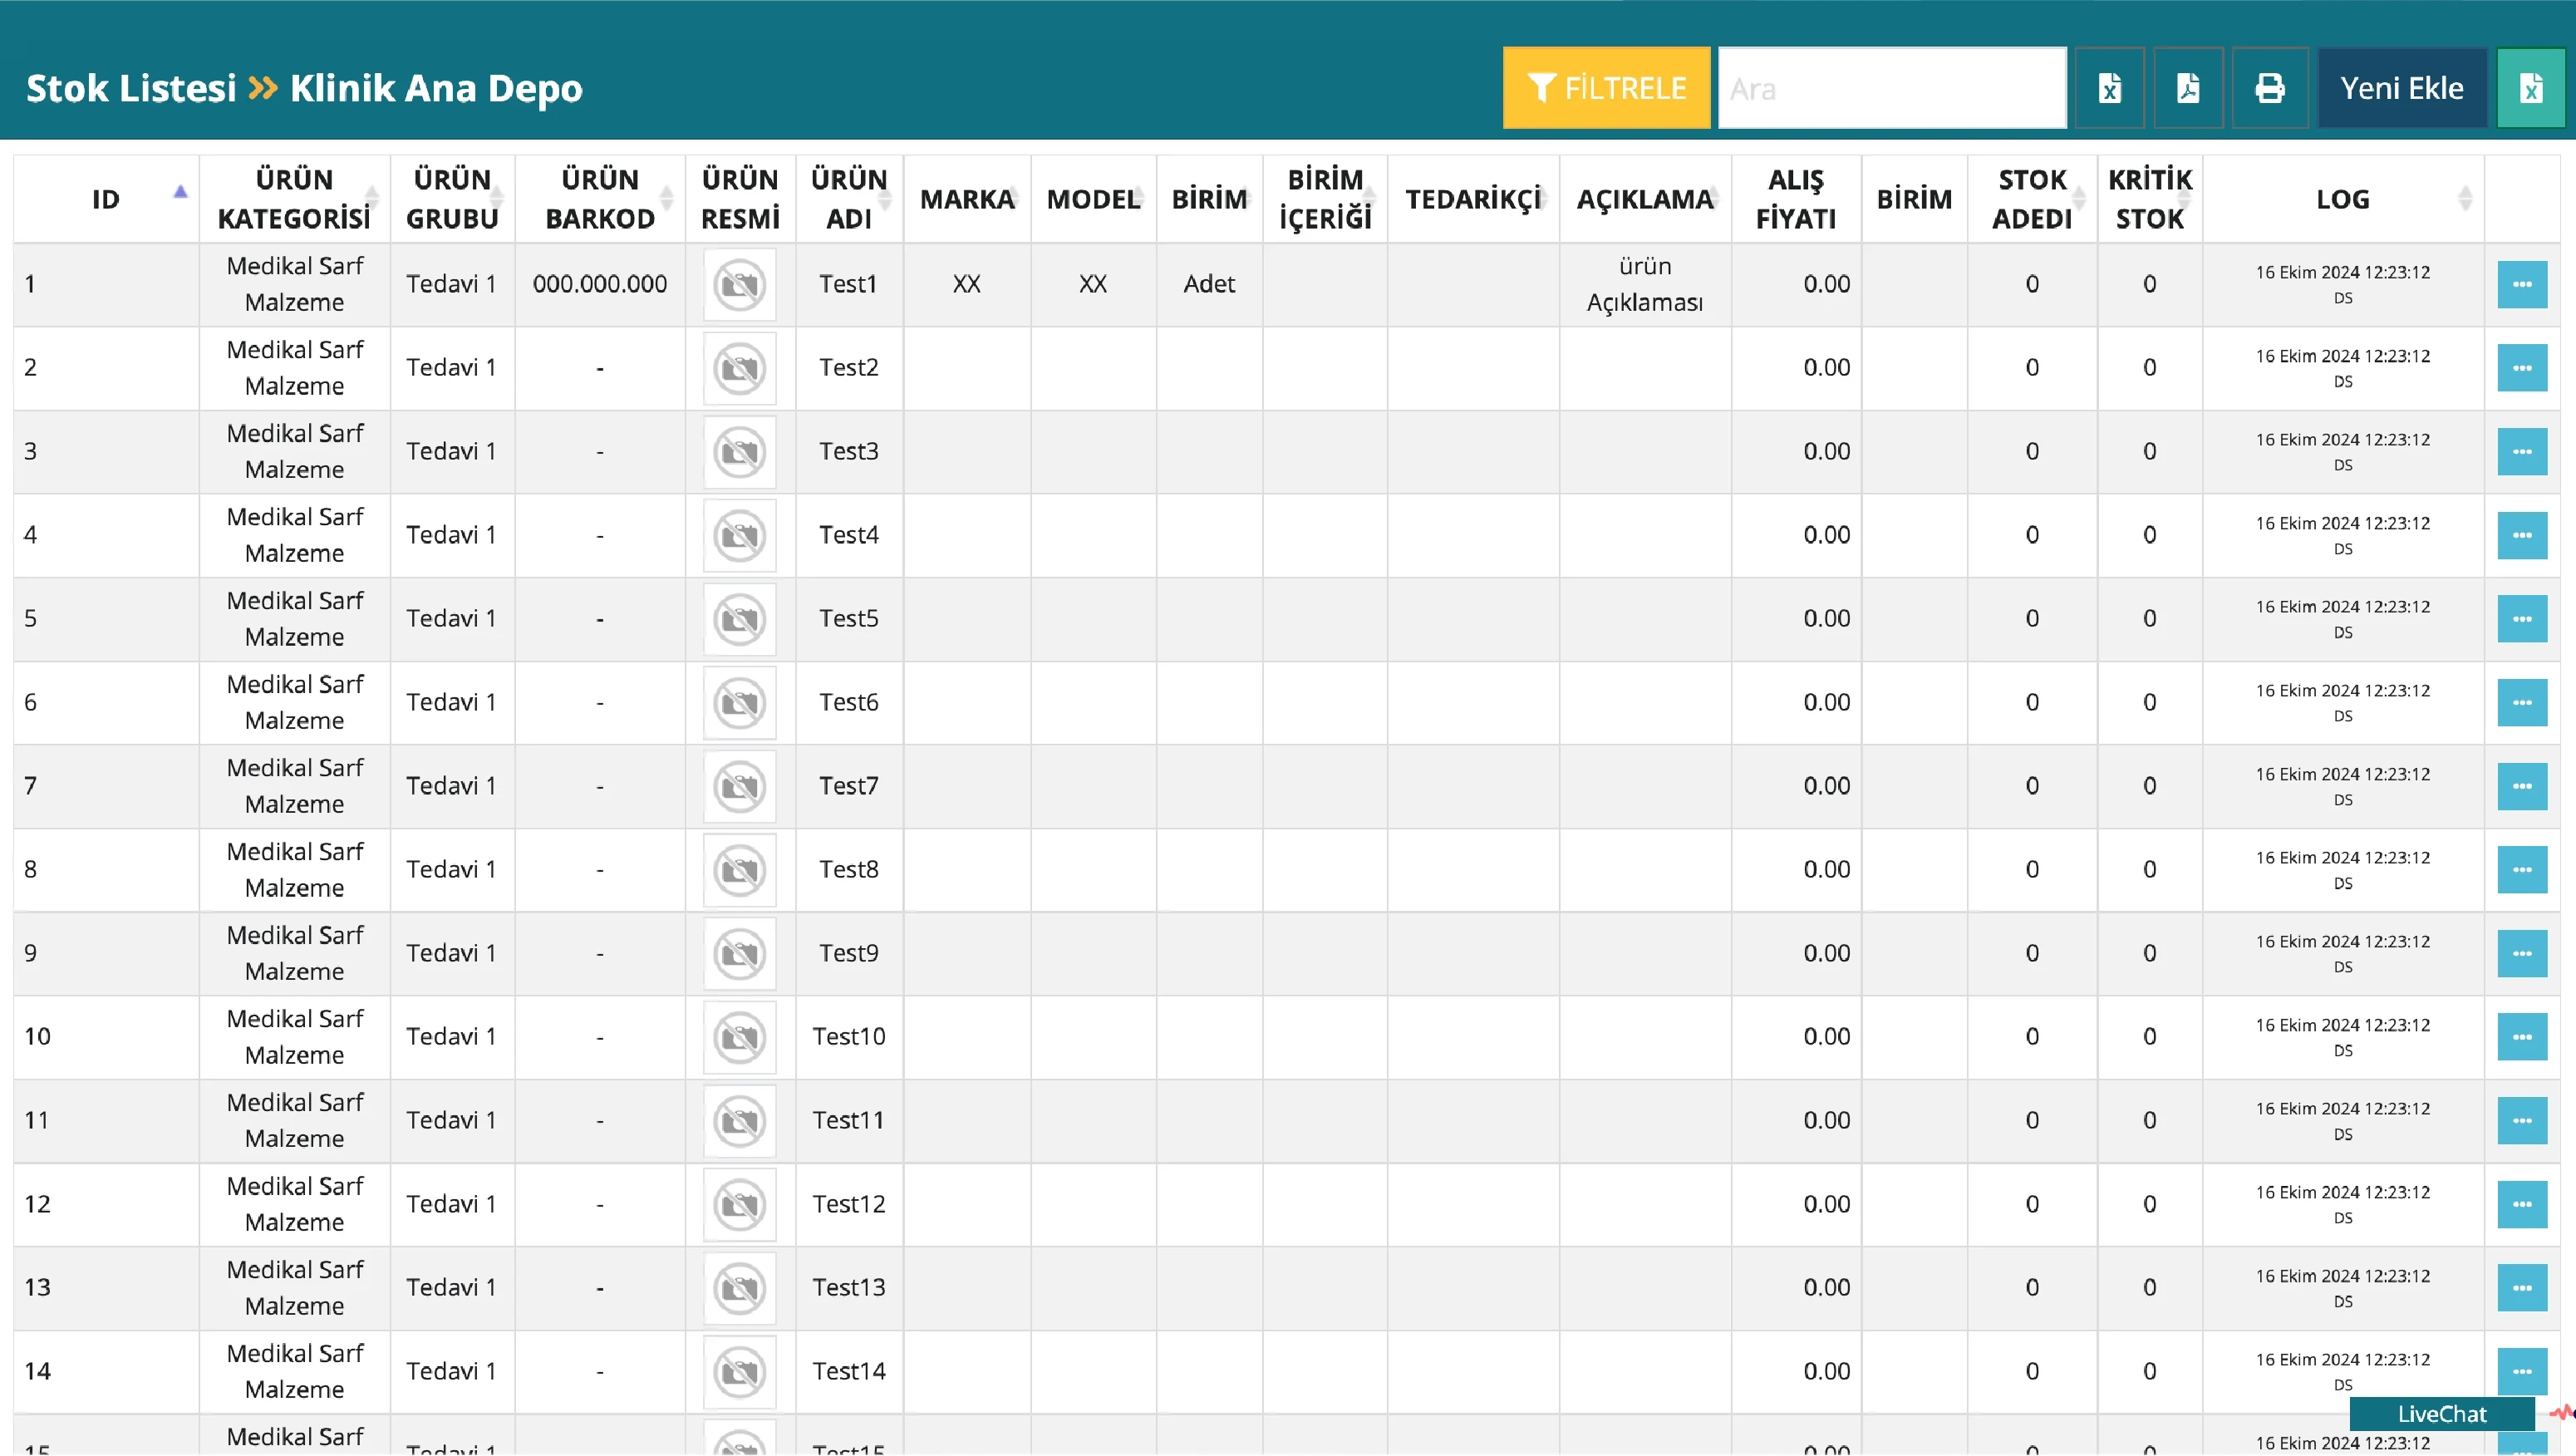The width and height of the screenshot is (2576, 1456).
Task: Focus the Ara search field
Action: (1891, 88)
